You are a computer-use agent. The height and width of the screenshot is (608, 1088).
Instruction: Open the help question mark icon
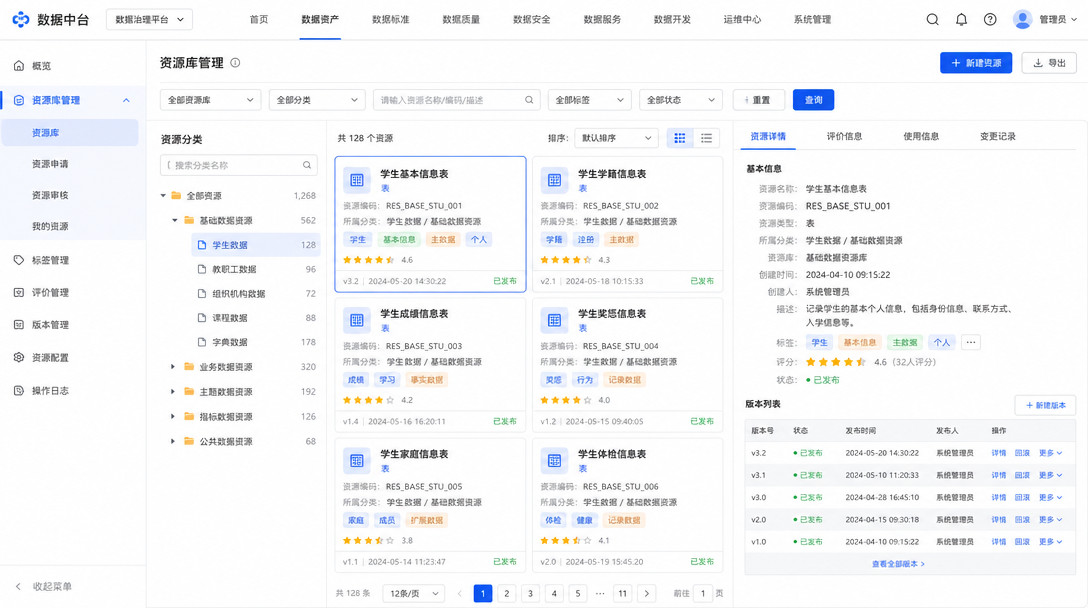(x=990, y=19)
